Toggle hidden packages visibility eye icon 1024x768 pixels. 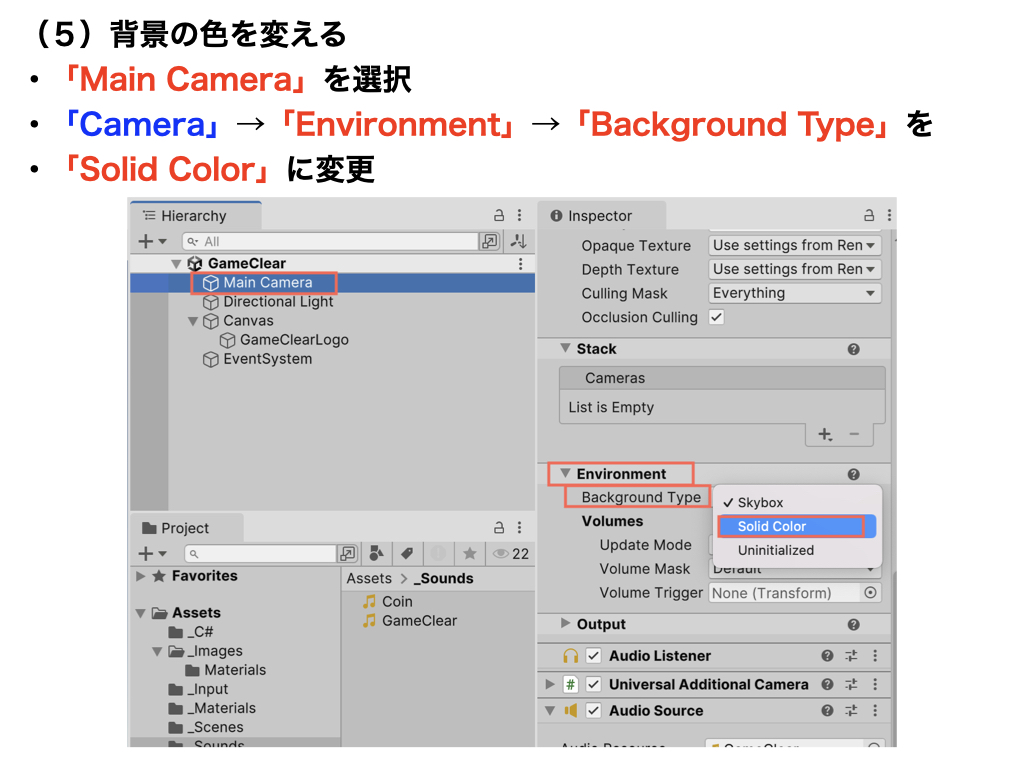click(499, 553)
